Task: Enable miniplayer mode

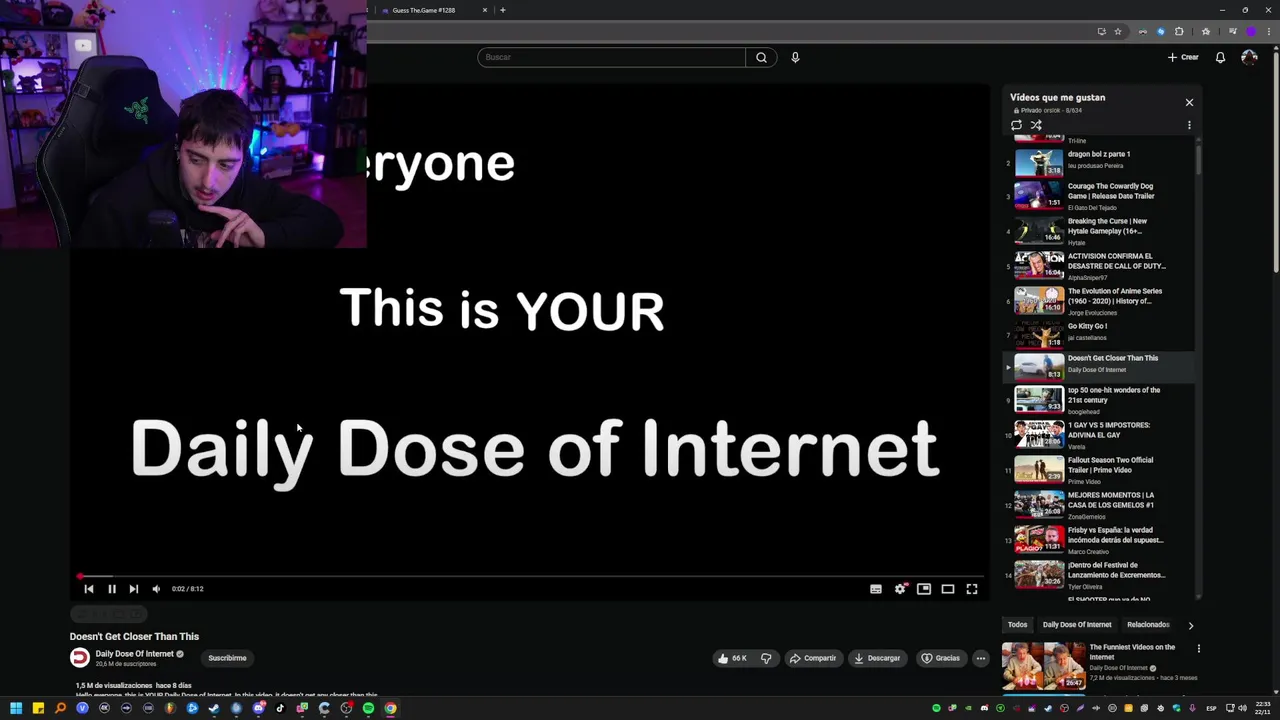Action: click(x=924, y=589)
